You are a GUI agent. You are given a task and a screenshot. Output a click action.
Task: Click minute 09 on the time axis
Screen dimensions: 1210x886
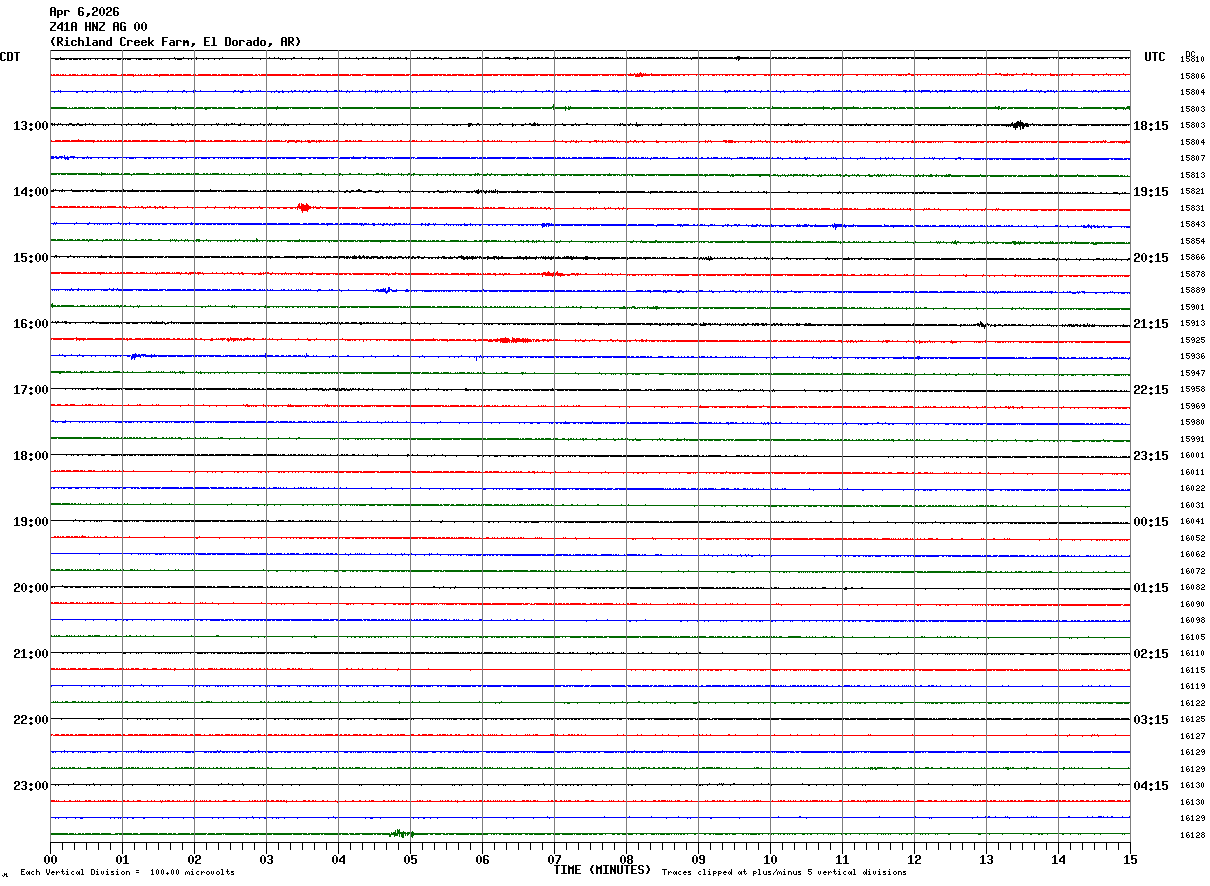click(x=698, y=859)
